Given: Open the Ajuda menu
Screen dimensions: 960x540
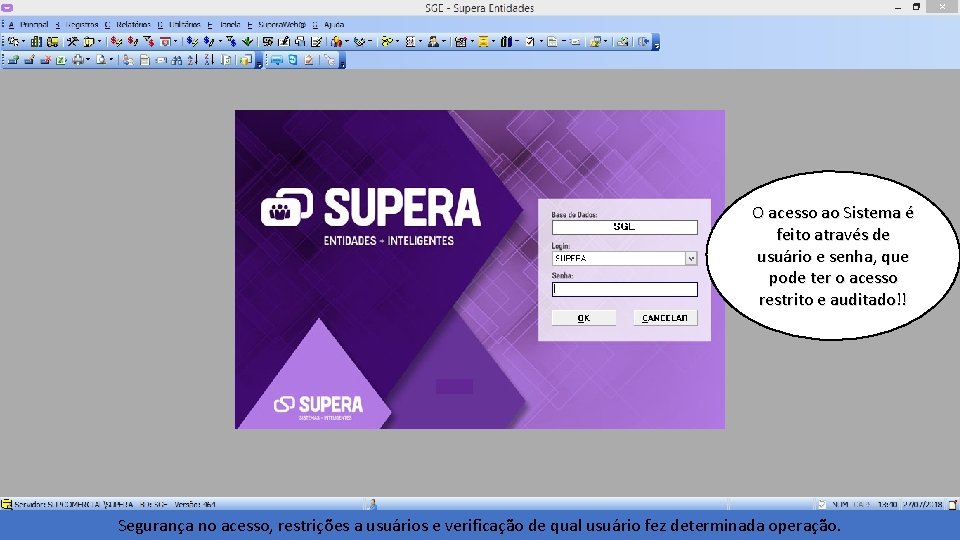Looking at the screenshot, I should pos(334,24).
